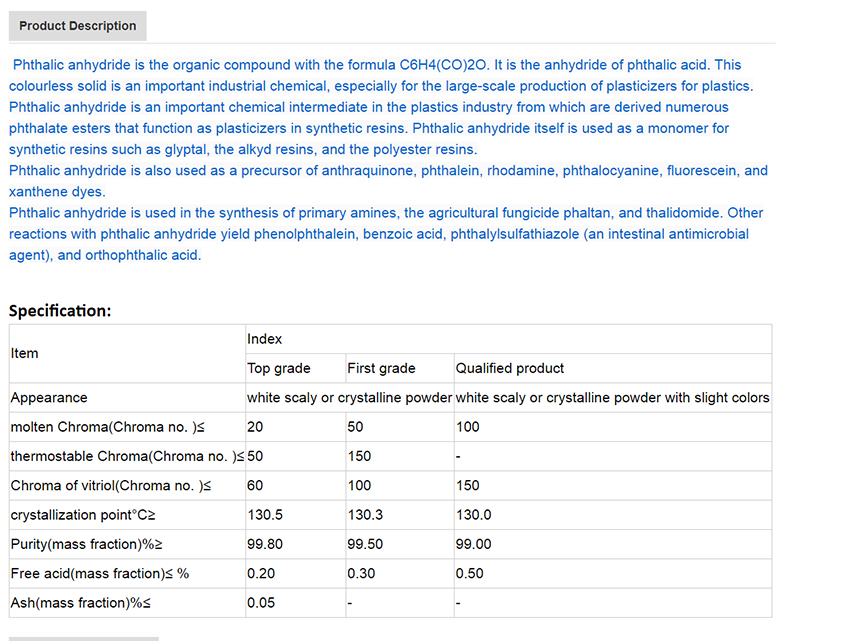Select the Ash(mass fraction) row label
This screenshot has width=850, height=641.
(81, 603)
